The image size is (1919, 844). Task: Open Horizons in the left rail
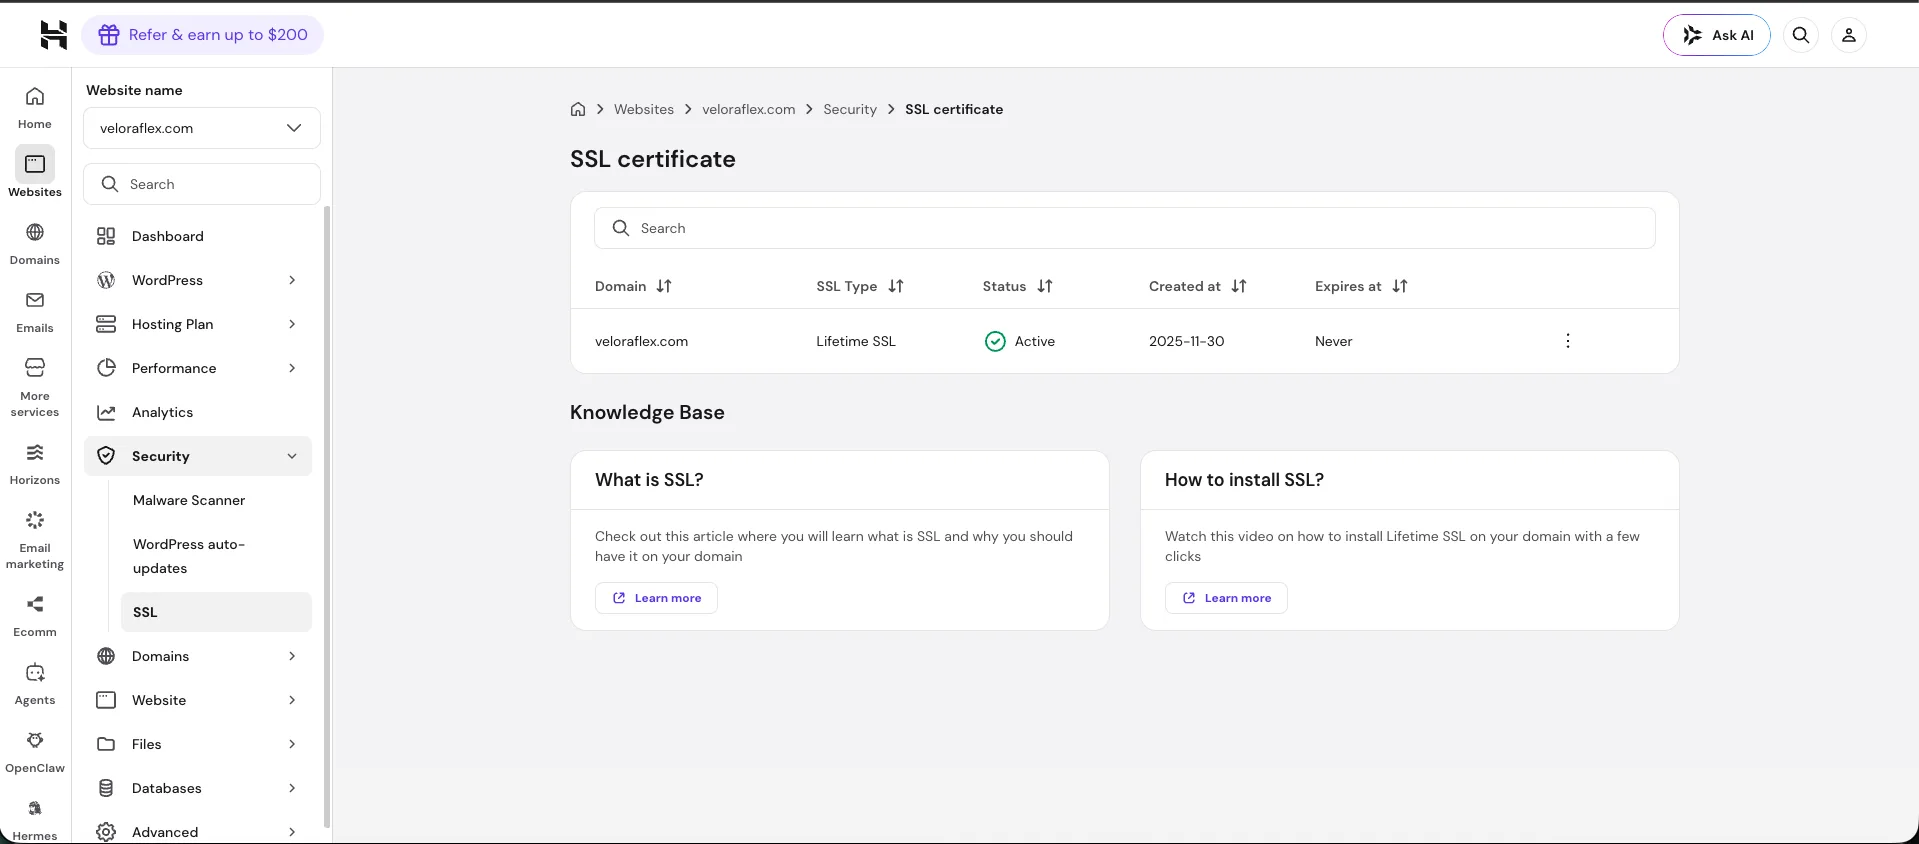[35, 464]
